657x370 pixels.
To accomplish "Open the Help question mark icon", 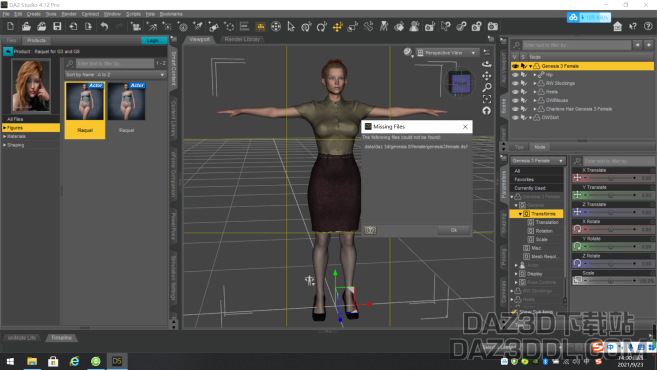I will [x=648, y=26].
